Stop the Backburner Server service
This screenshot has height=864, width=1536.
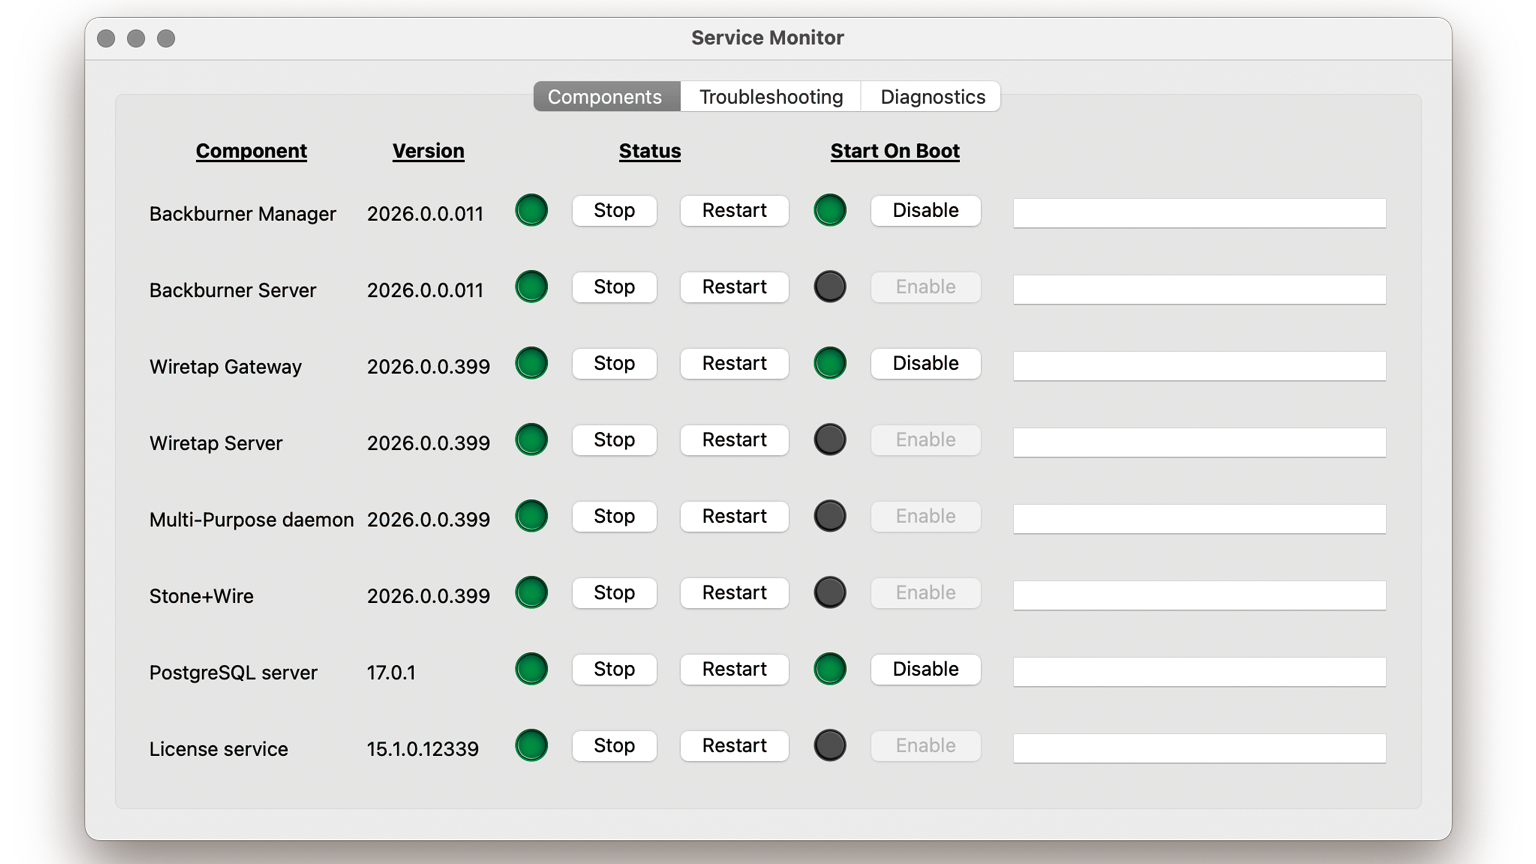[614, 287]
